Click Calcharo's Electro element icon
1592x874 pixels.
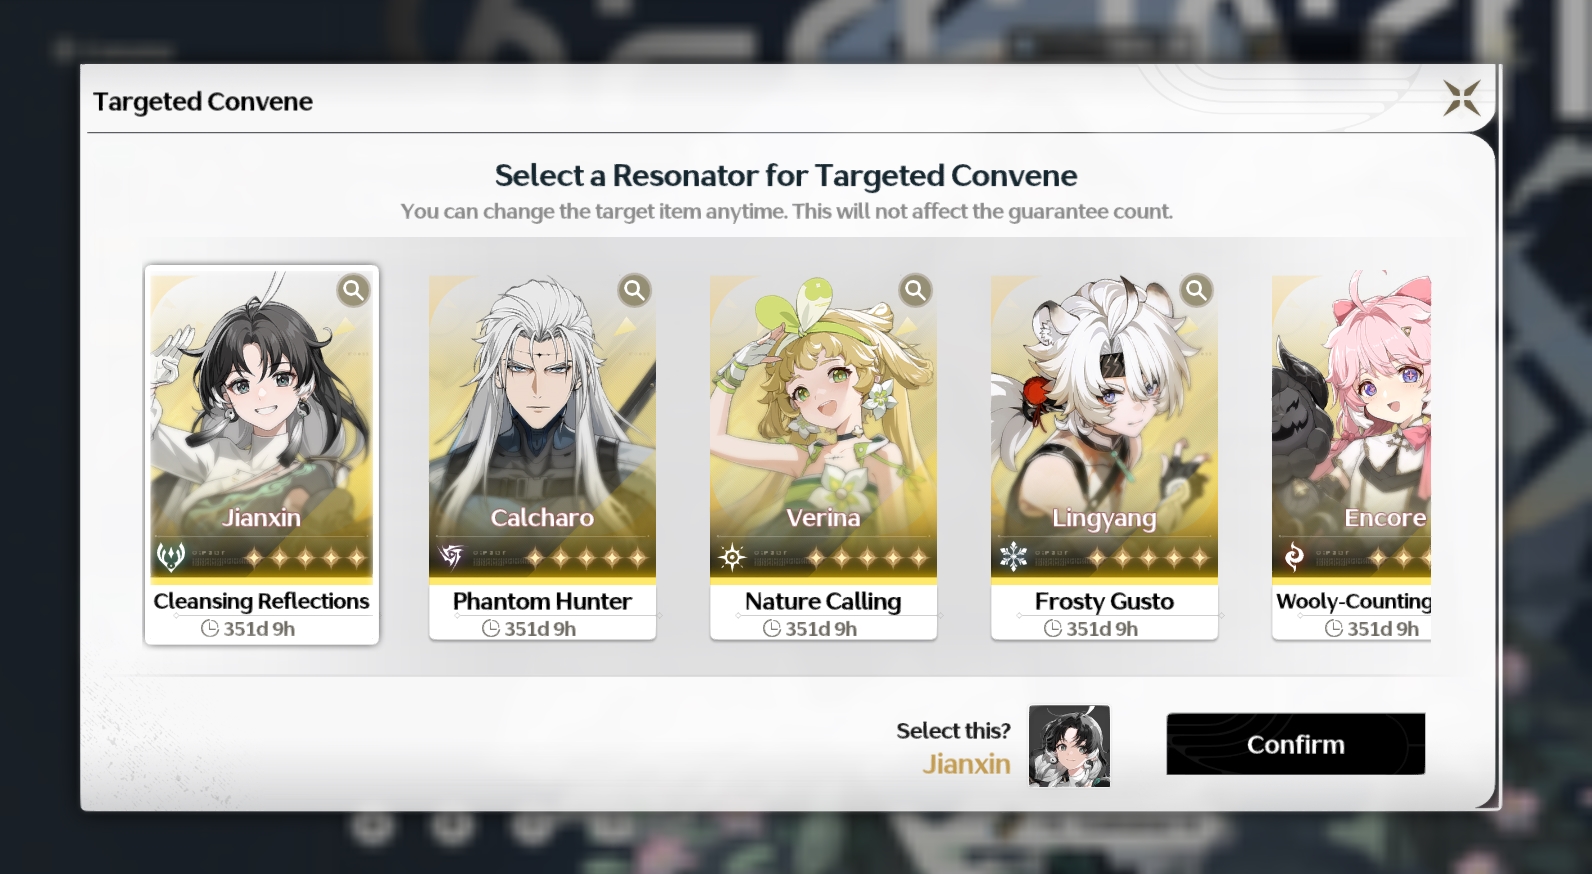click(452, 556)
